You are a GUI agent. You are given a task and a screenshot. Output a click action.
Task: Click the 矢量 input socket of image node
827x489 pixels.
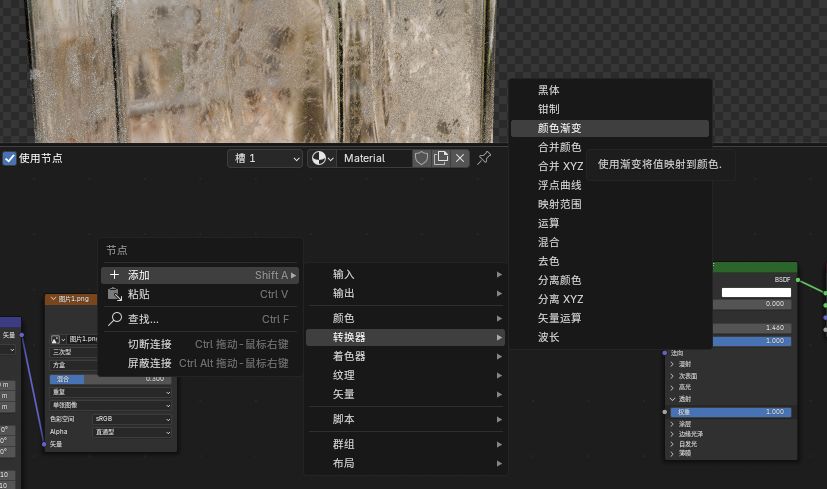coord(44,445)
